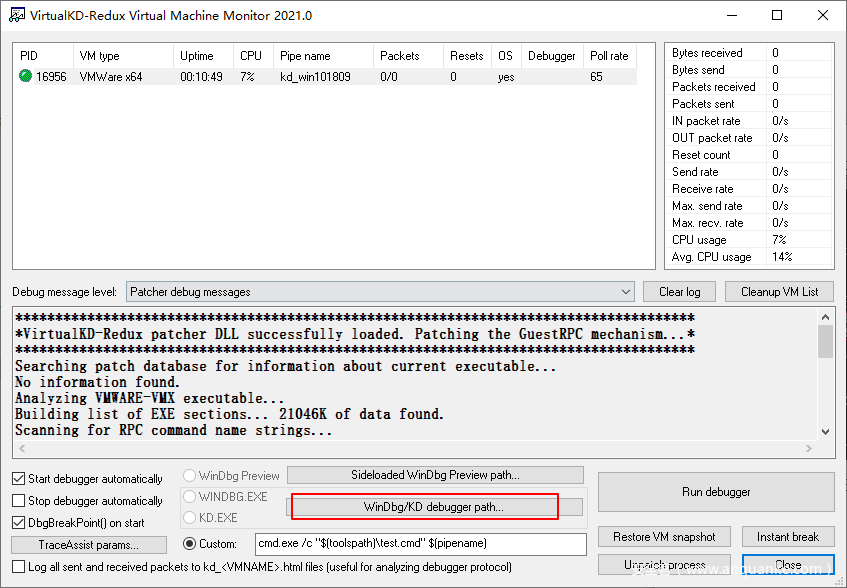Sort by Poll rate column header
The width and height of the screenshot is (847, 588).
point(610,56)
